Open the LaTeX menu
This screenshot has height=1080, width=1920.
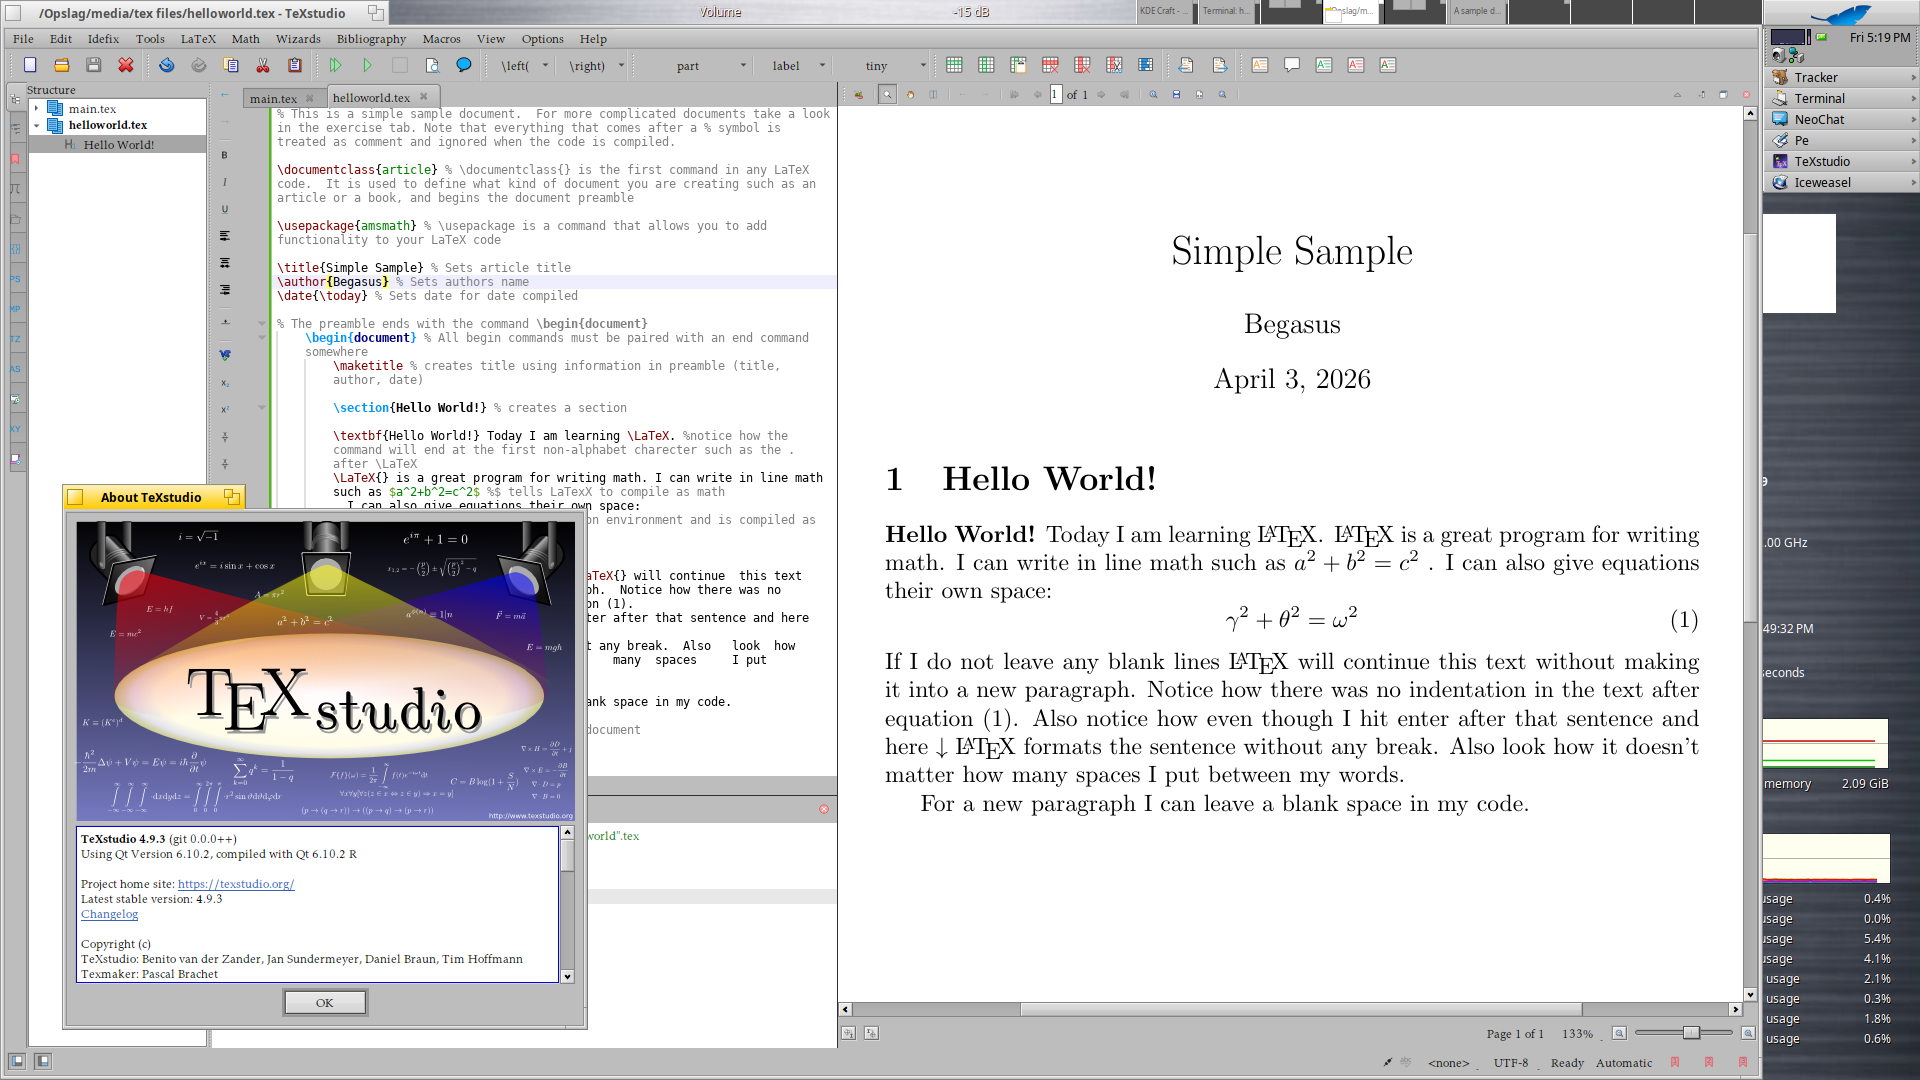(198, 39)
